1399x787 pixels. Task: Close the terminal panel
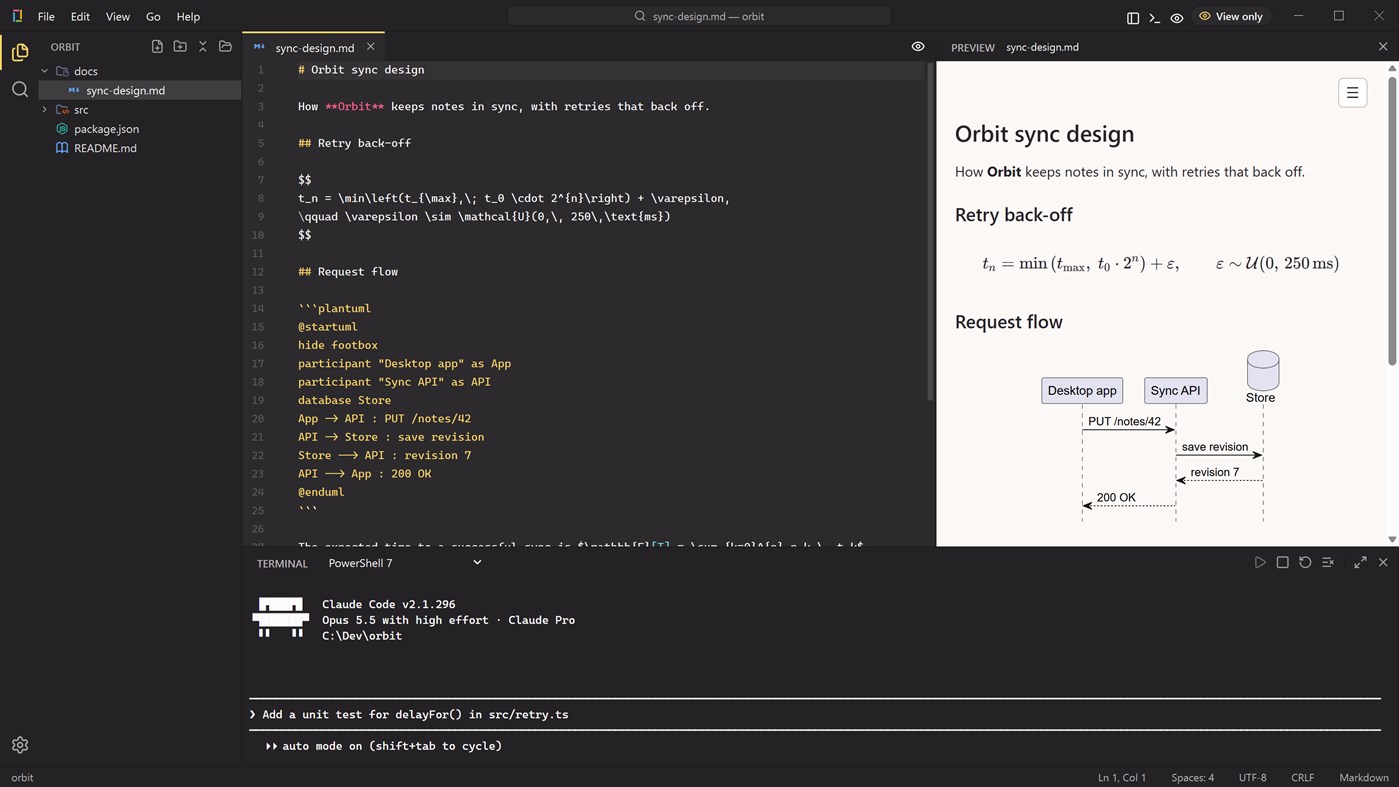point(1383,563)
